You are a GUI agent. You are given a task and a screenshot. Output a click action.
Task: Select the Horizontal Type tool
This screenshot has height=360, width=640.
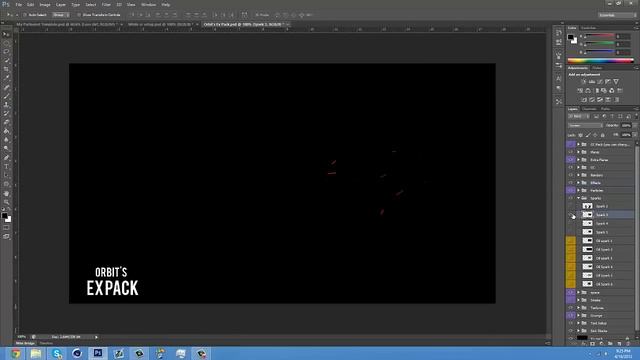point(6,167)
